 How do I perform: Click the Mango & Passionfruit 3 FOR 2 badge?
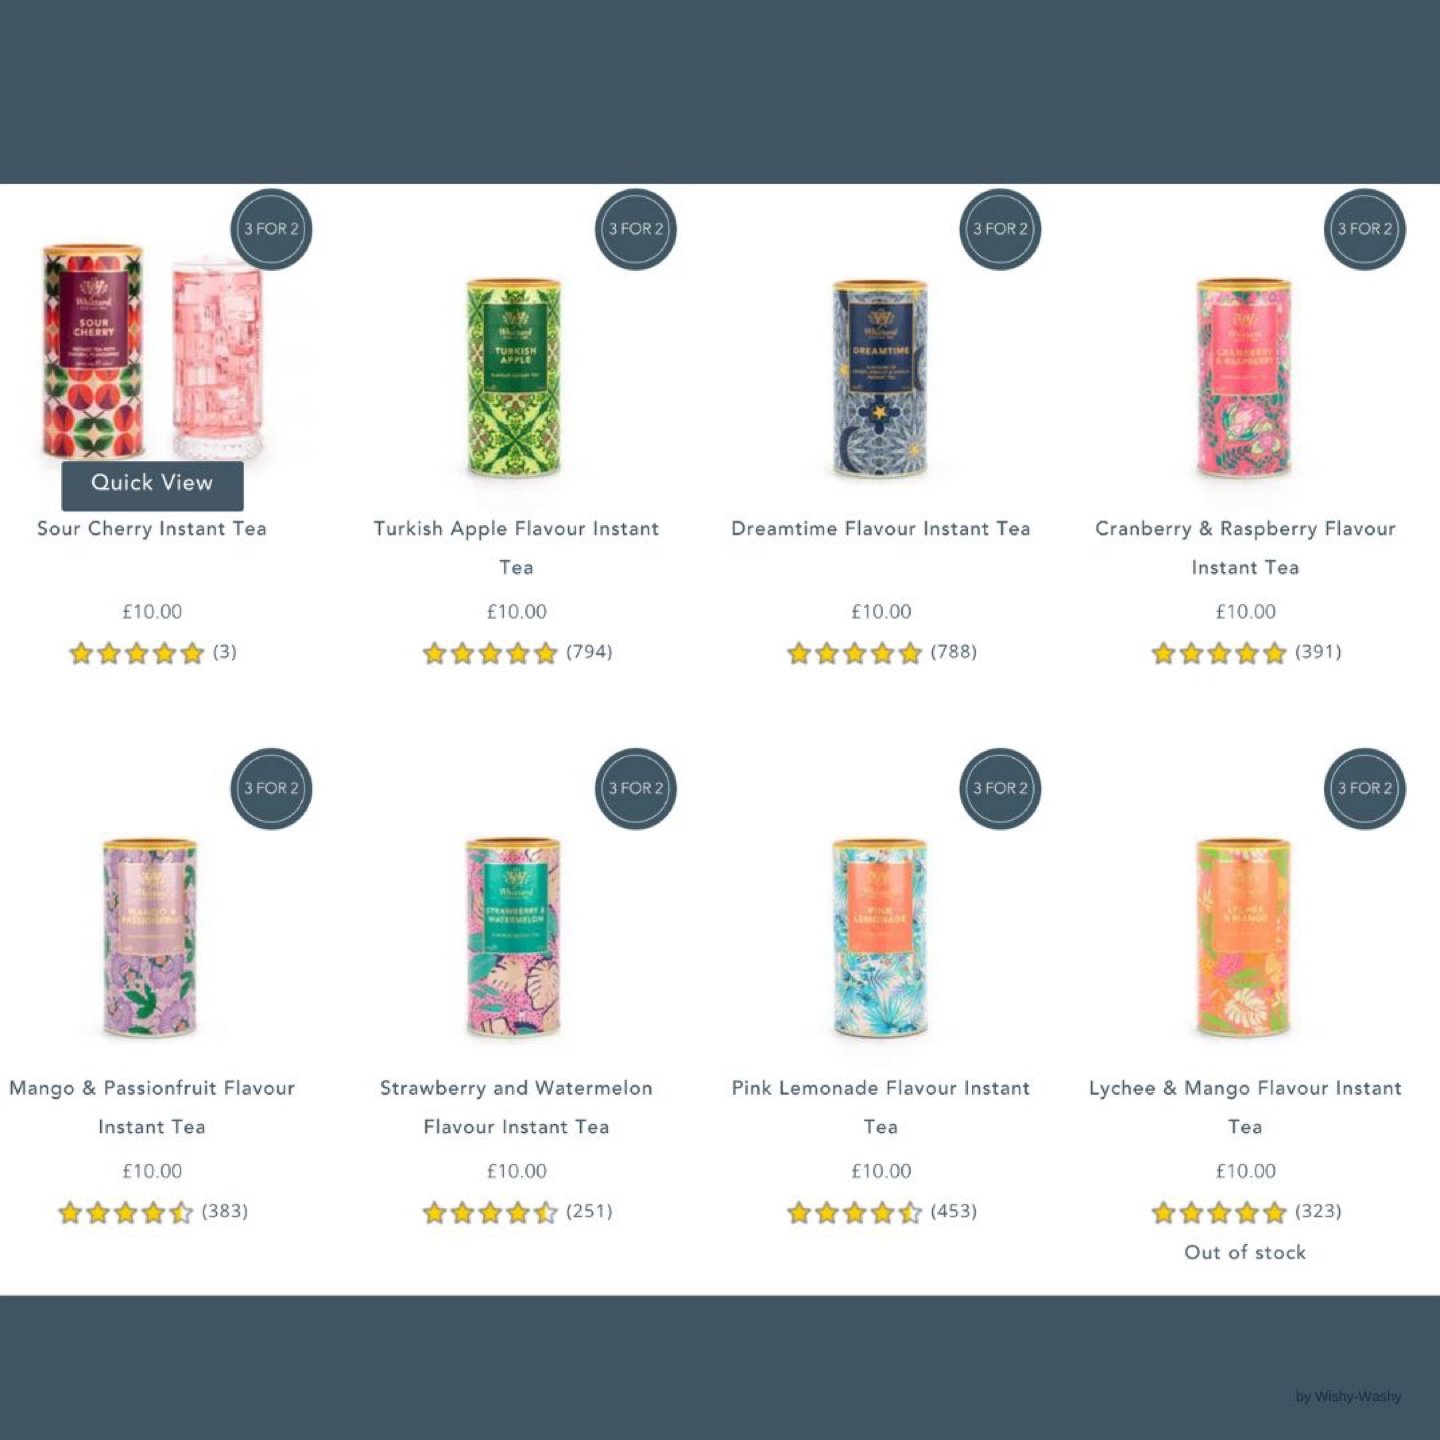(x=272, y=788)
